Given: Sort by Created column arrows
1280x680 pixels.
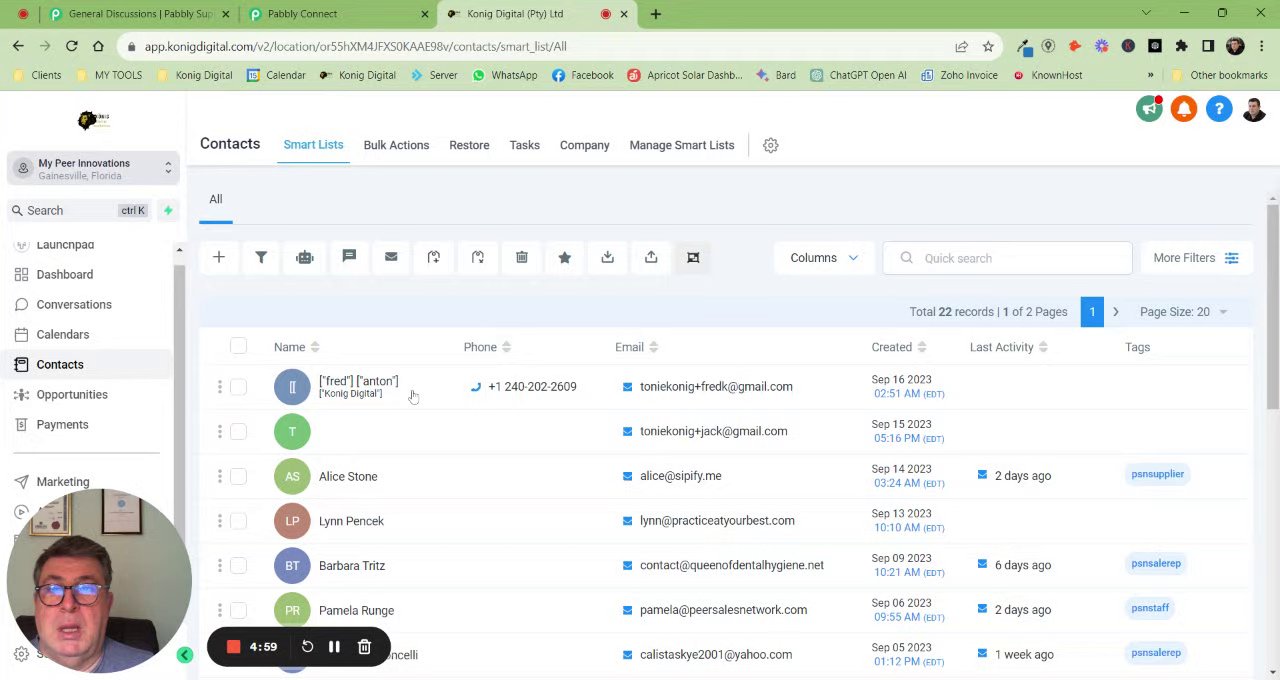Looking at the screenshot, I should point(921,347).
